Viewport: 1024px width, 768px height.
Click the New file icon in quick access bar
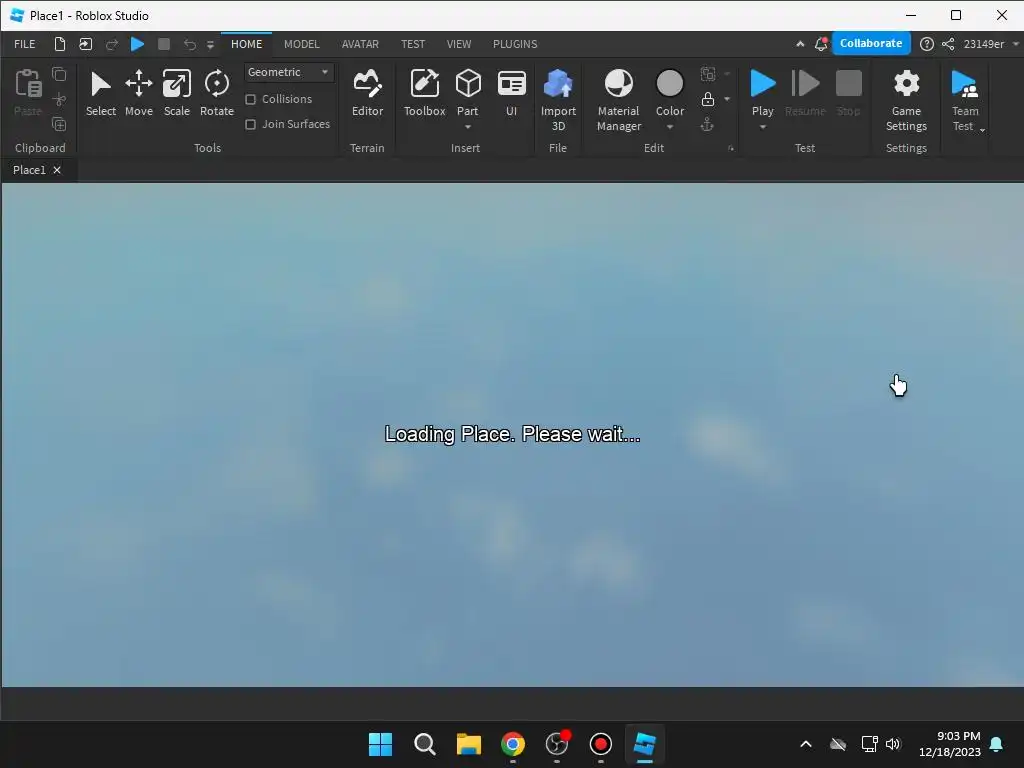59,44
